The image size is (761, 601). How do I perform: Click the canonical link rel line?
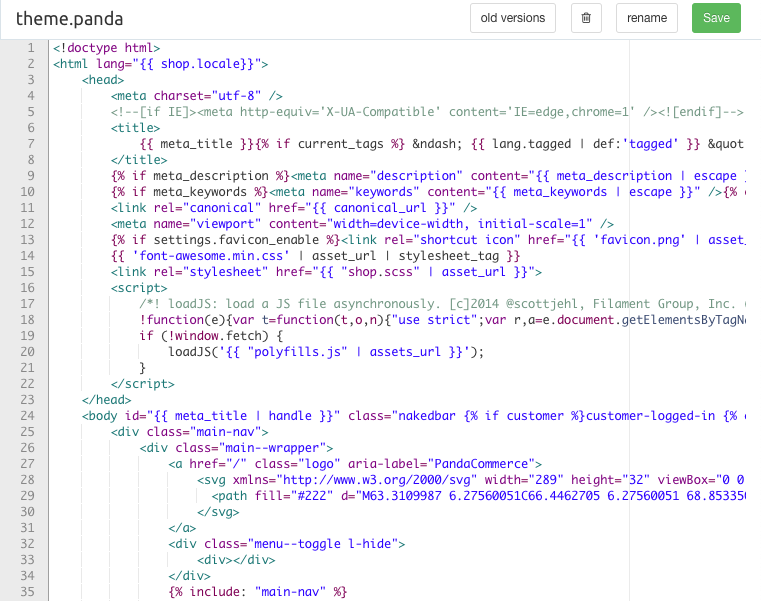click(x=294, y=208)
